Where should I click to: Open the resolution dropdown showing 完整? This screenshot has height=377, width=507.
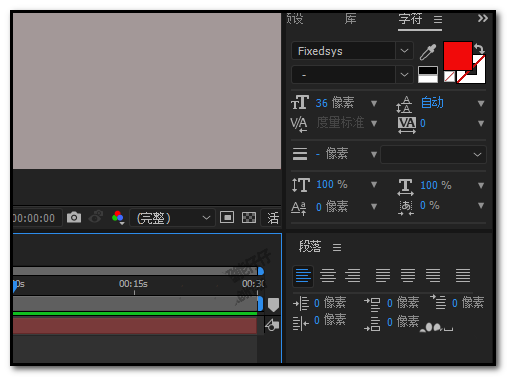pyautogui.click(x=172, y=218)
